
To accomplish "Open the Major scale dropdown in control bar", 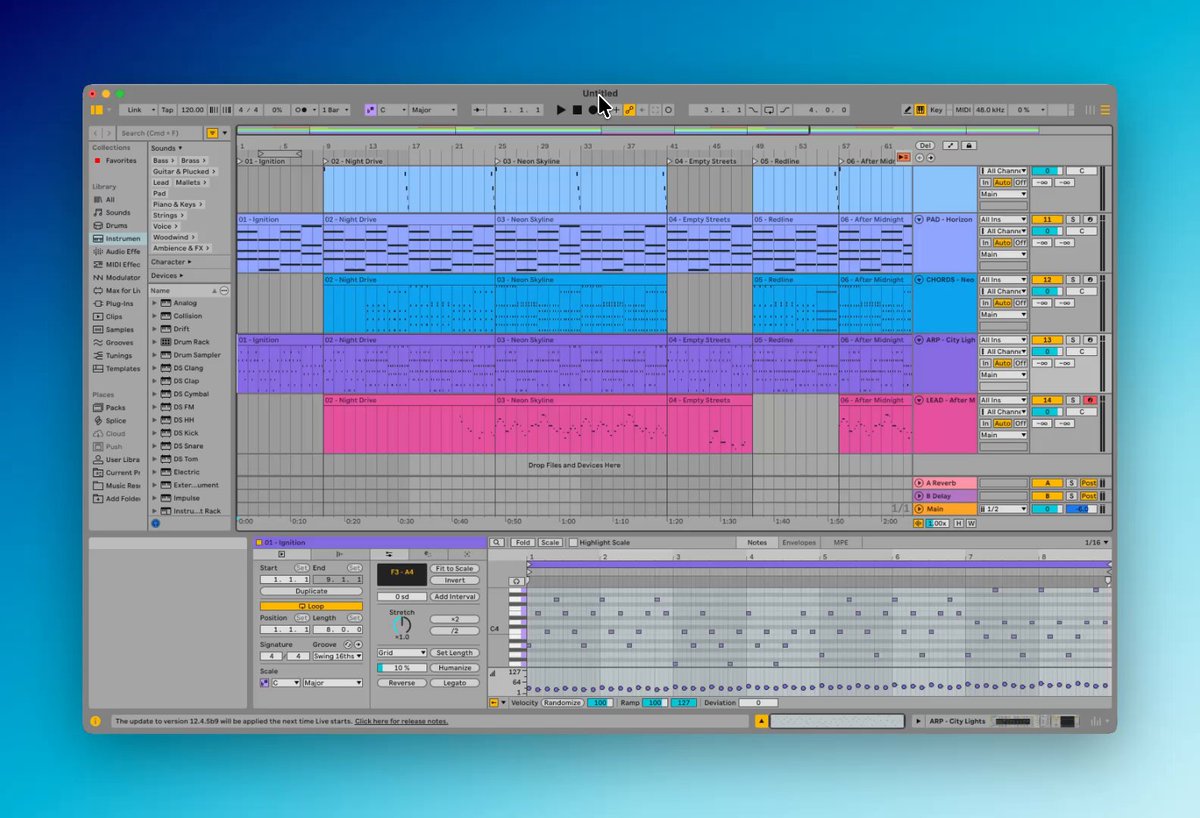I will pos(433,110).
